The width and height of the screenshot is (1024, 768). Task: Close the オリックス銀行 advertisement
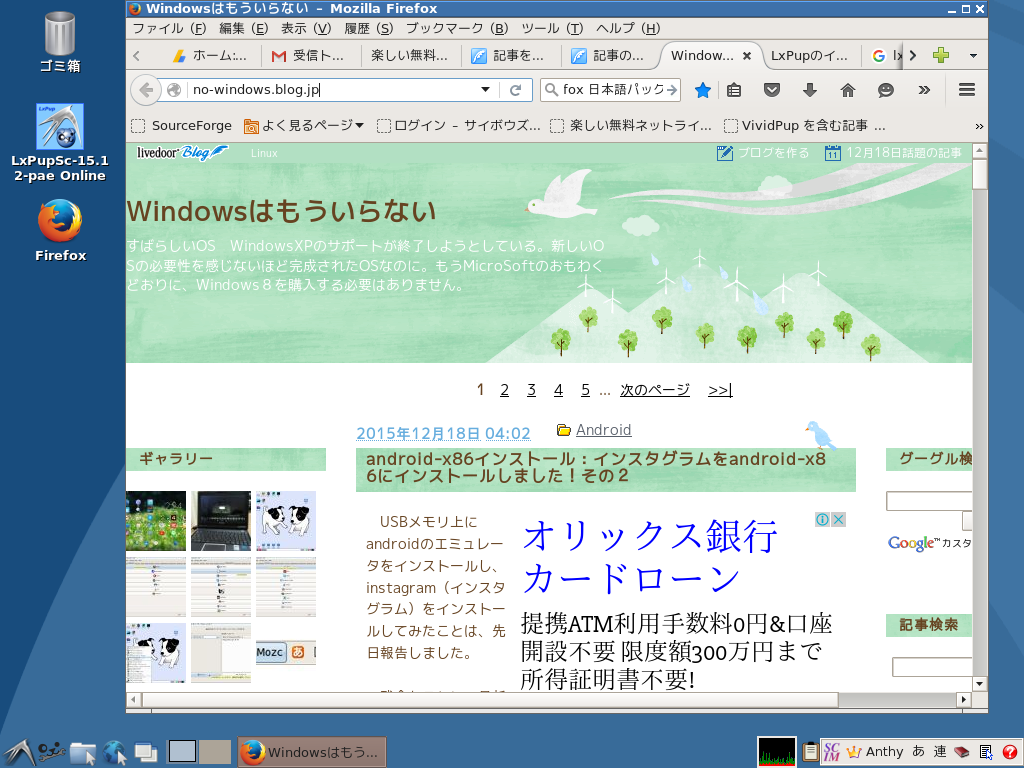(x=839, y=519)
